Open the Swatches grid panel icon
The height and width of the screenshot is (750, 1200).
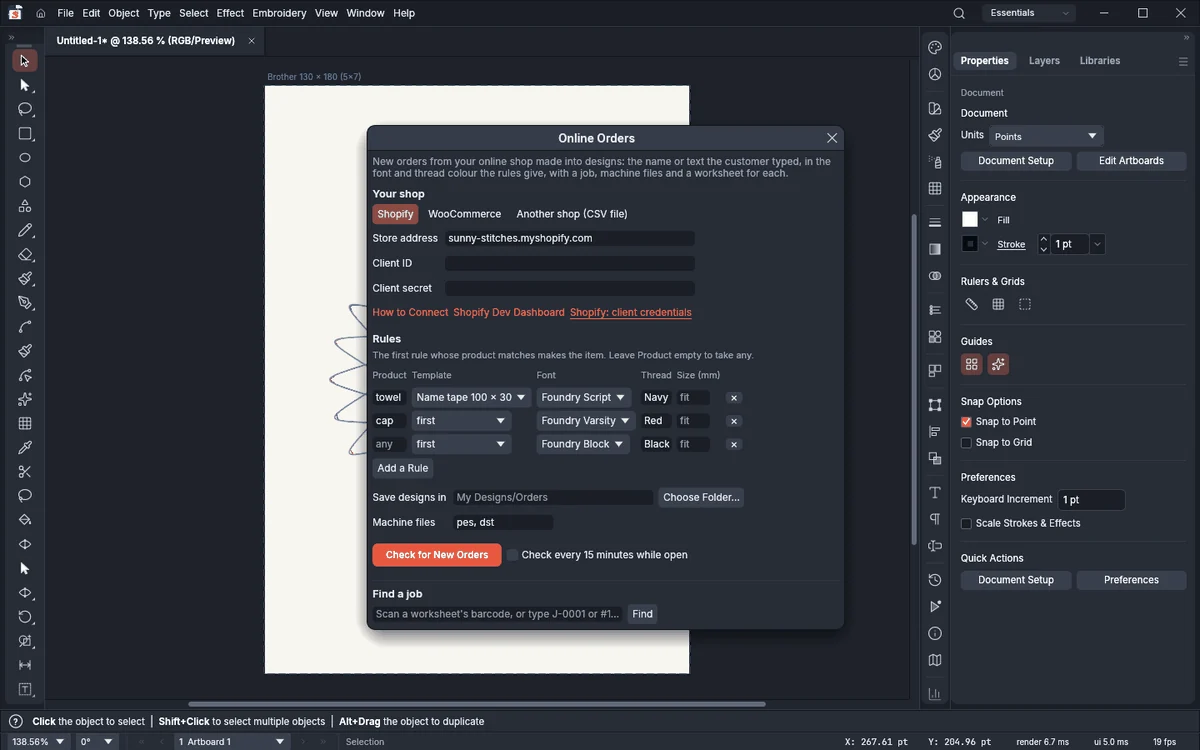[935, 188]
